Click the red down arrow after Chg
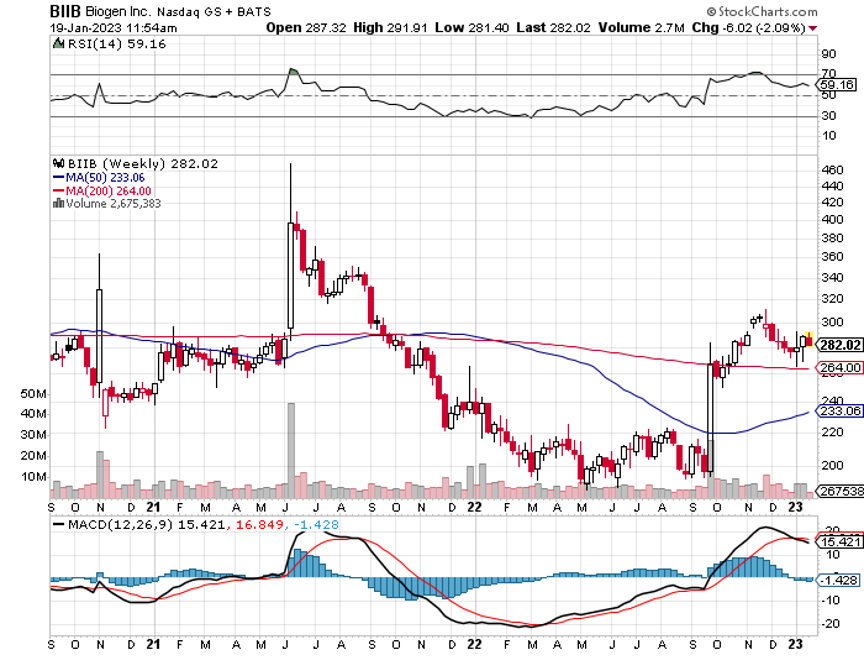Viewport: 864px width, 656px height. 813,28
